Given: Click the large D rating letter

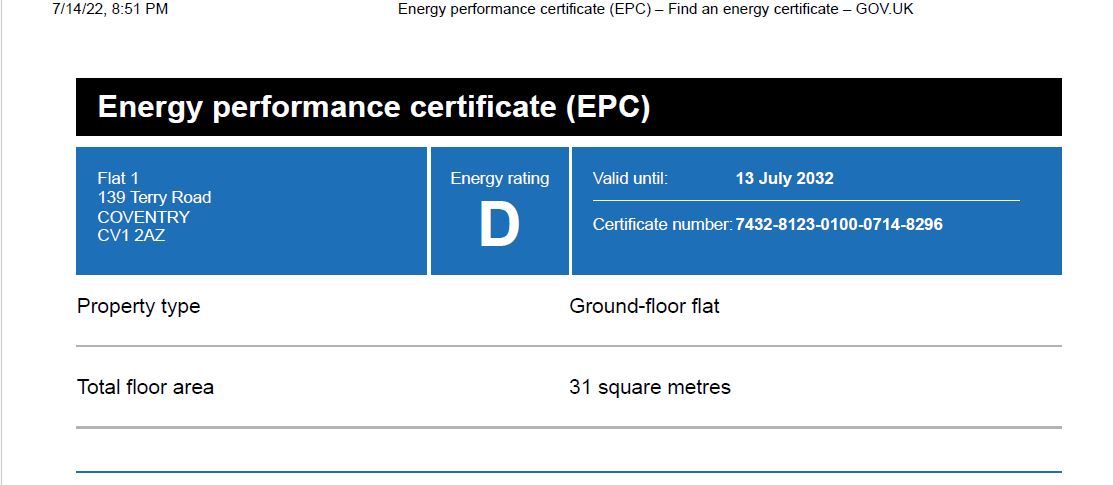Looking at the screenshot, I should [499, 227].
